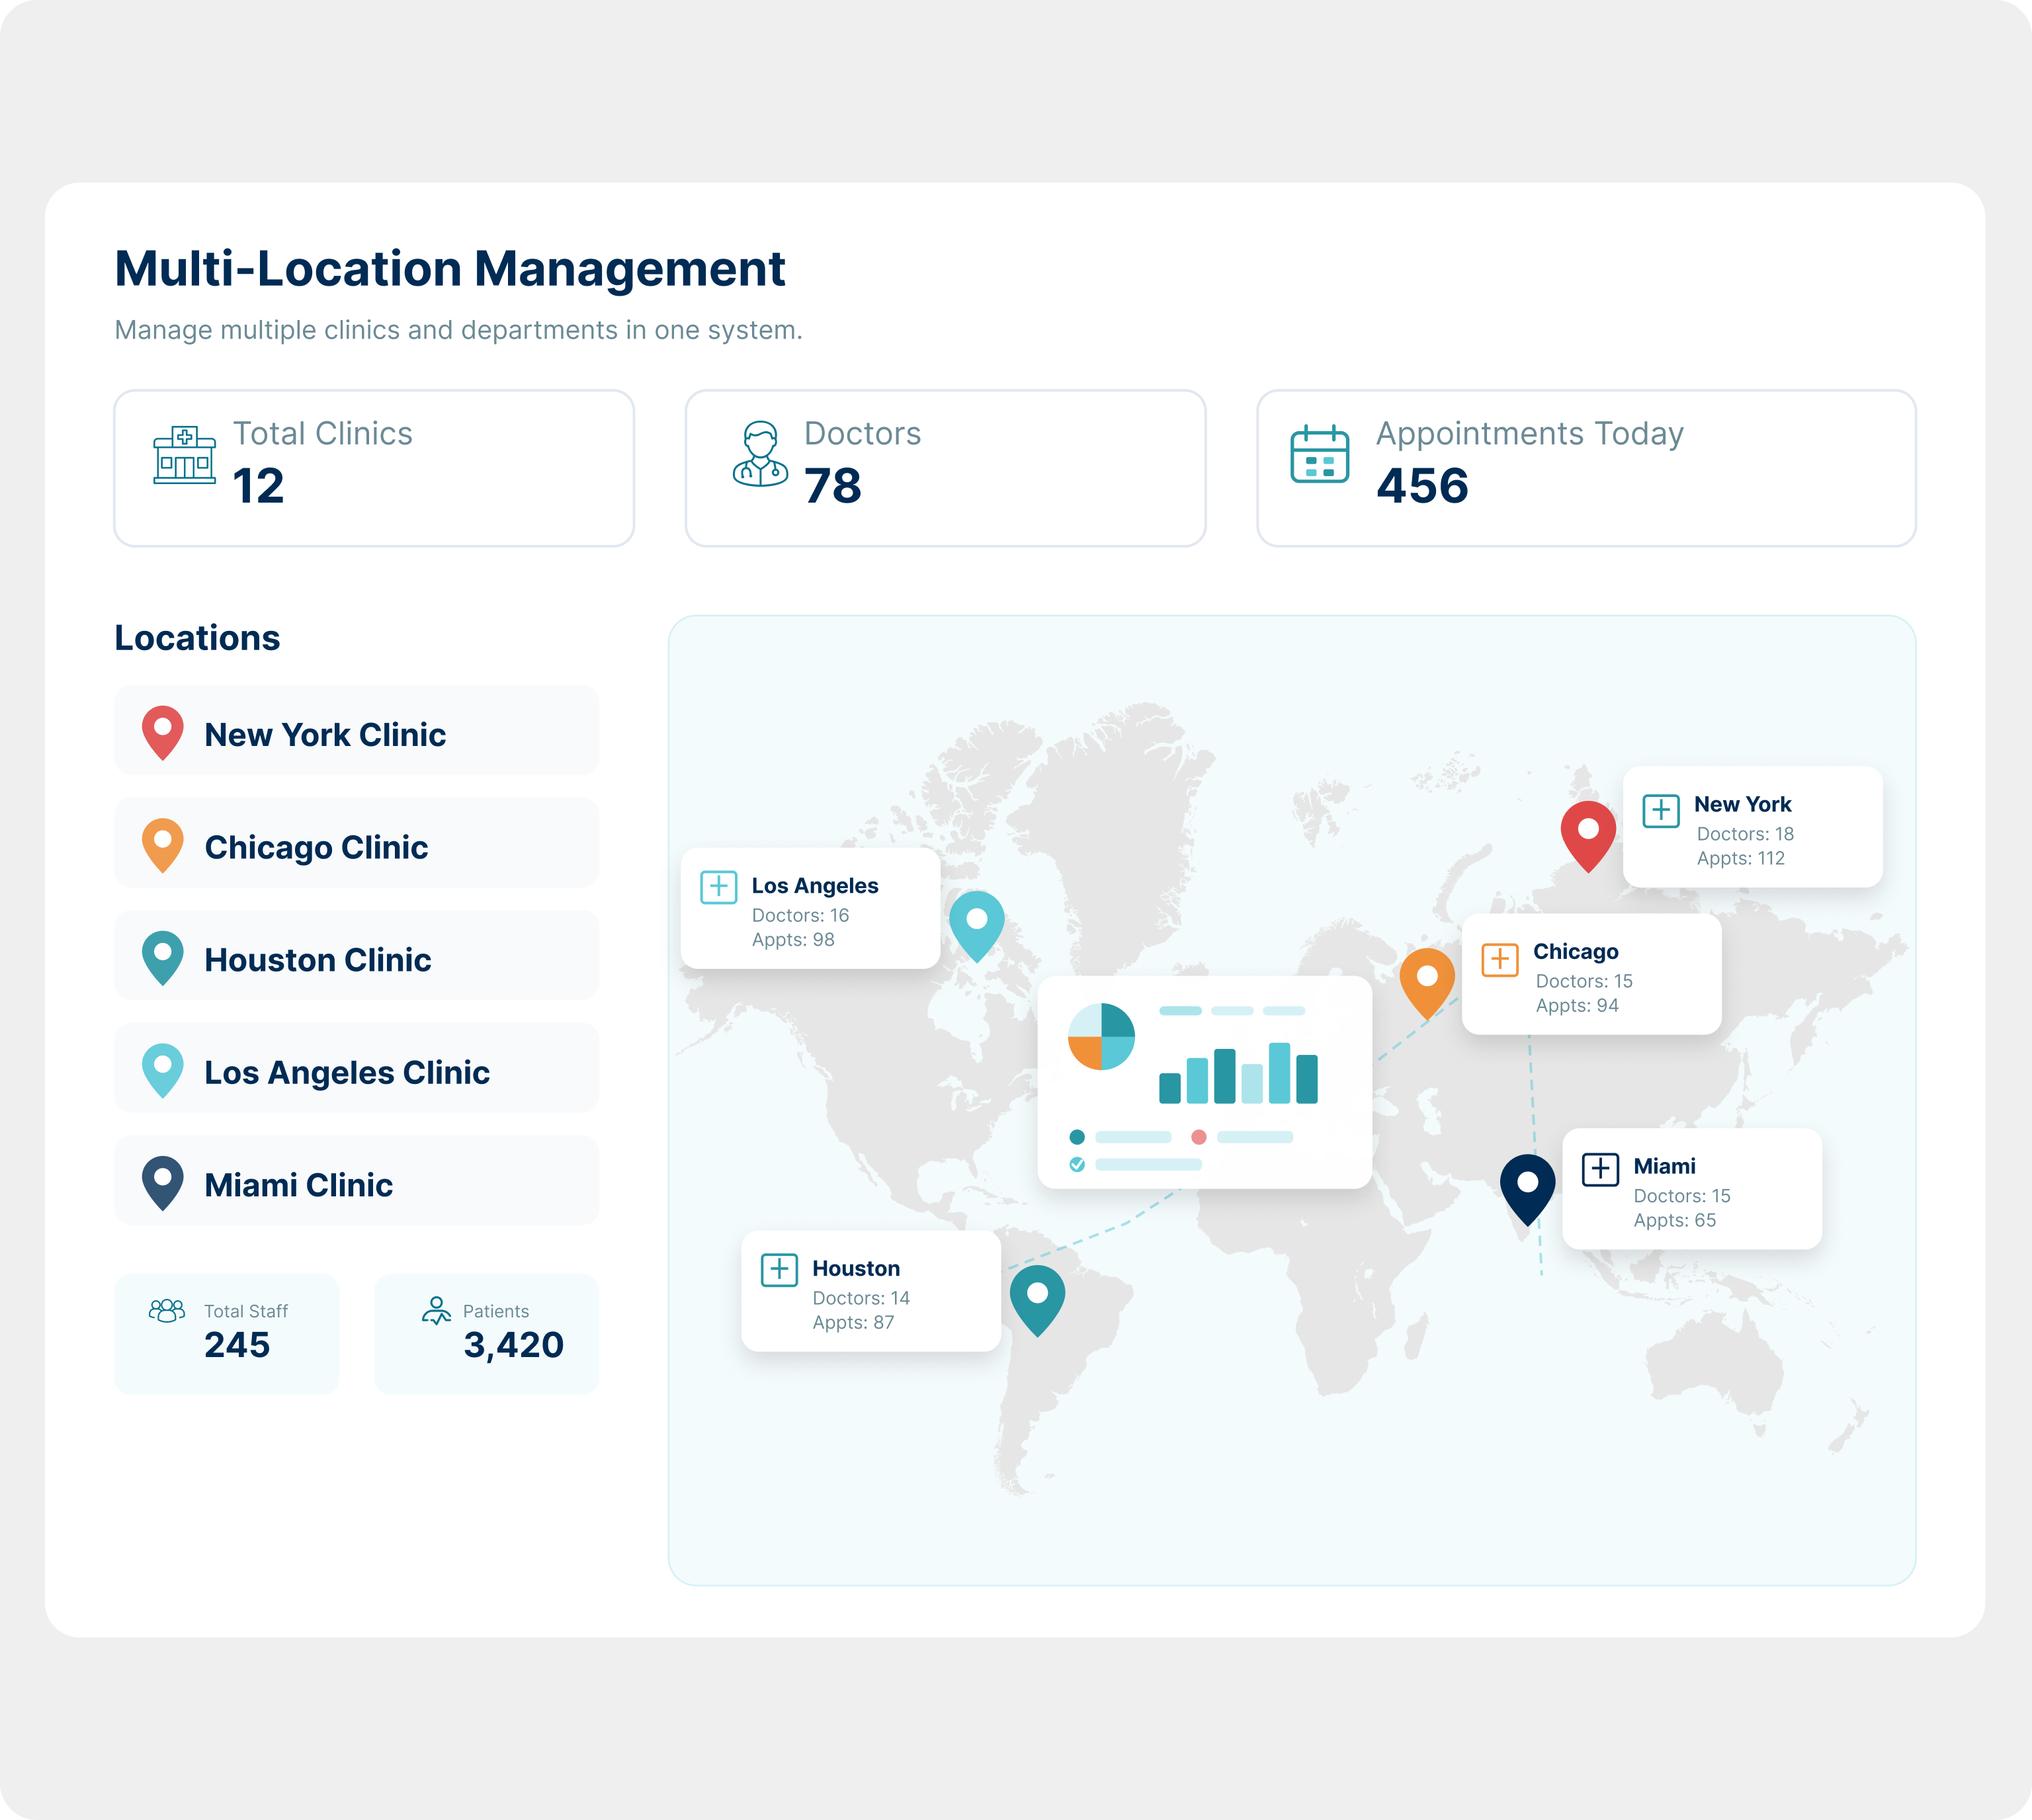This screenshot has width=2032, height=1820.
Task: Click the plus icon on the Miami card
Action: click(x=1600, y=1167)
